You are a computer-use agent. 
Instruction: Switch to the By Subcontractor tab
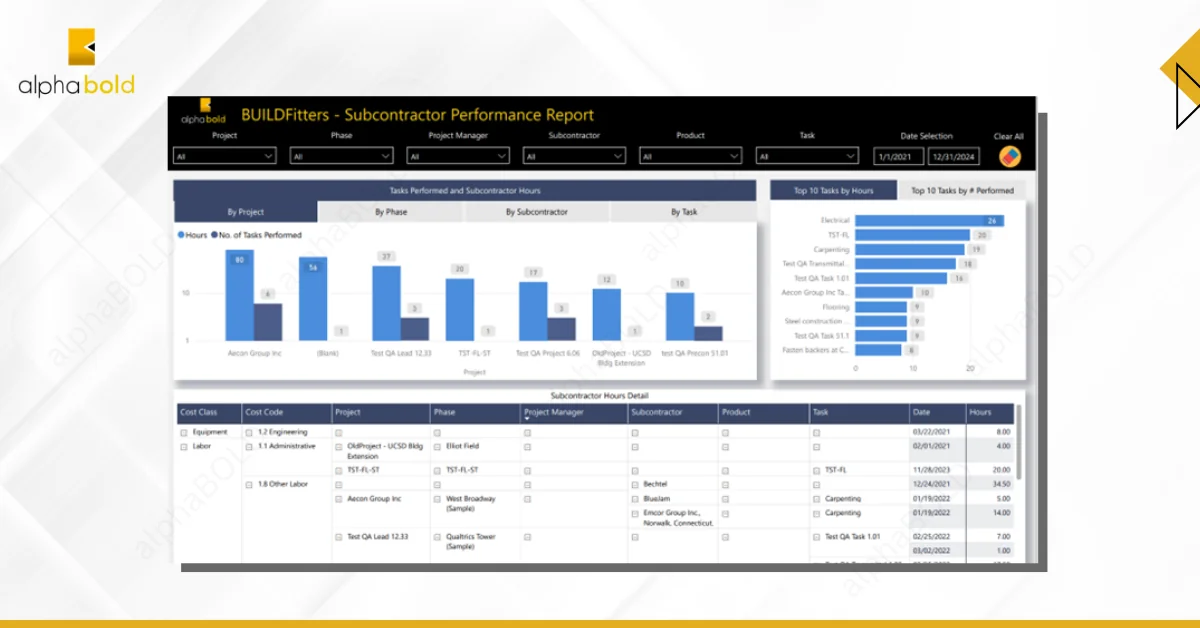[x=537, y=212]
